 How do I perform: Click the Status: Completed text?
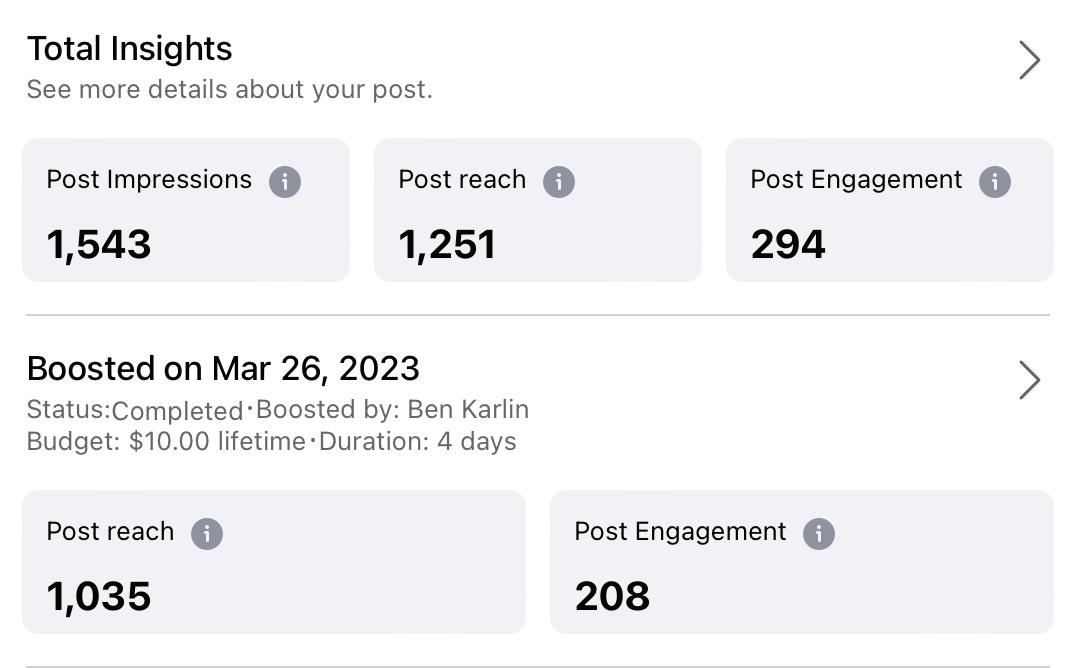(x=135, y=411)
